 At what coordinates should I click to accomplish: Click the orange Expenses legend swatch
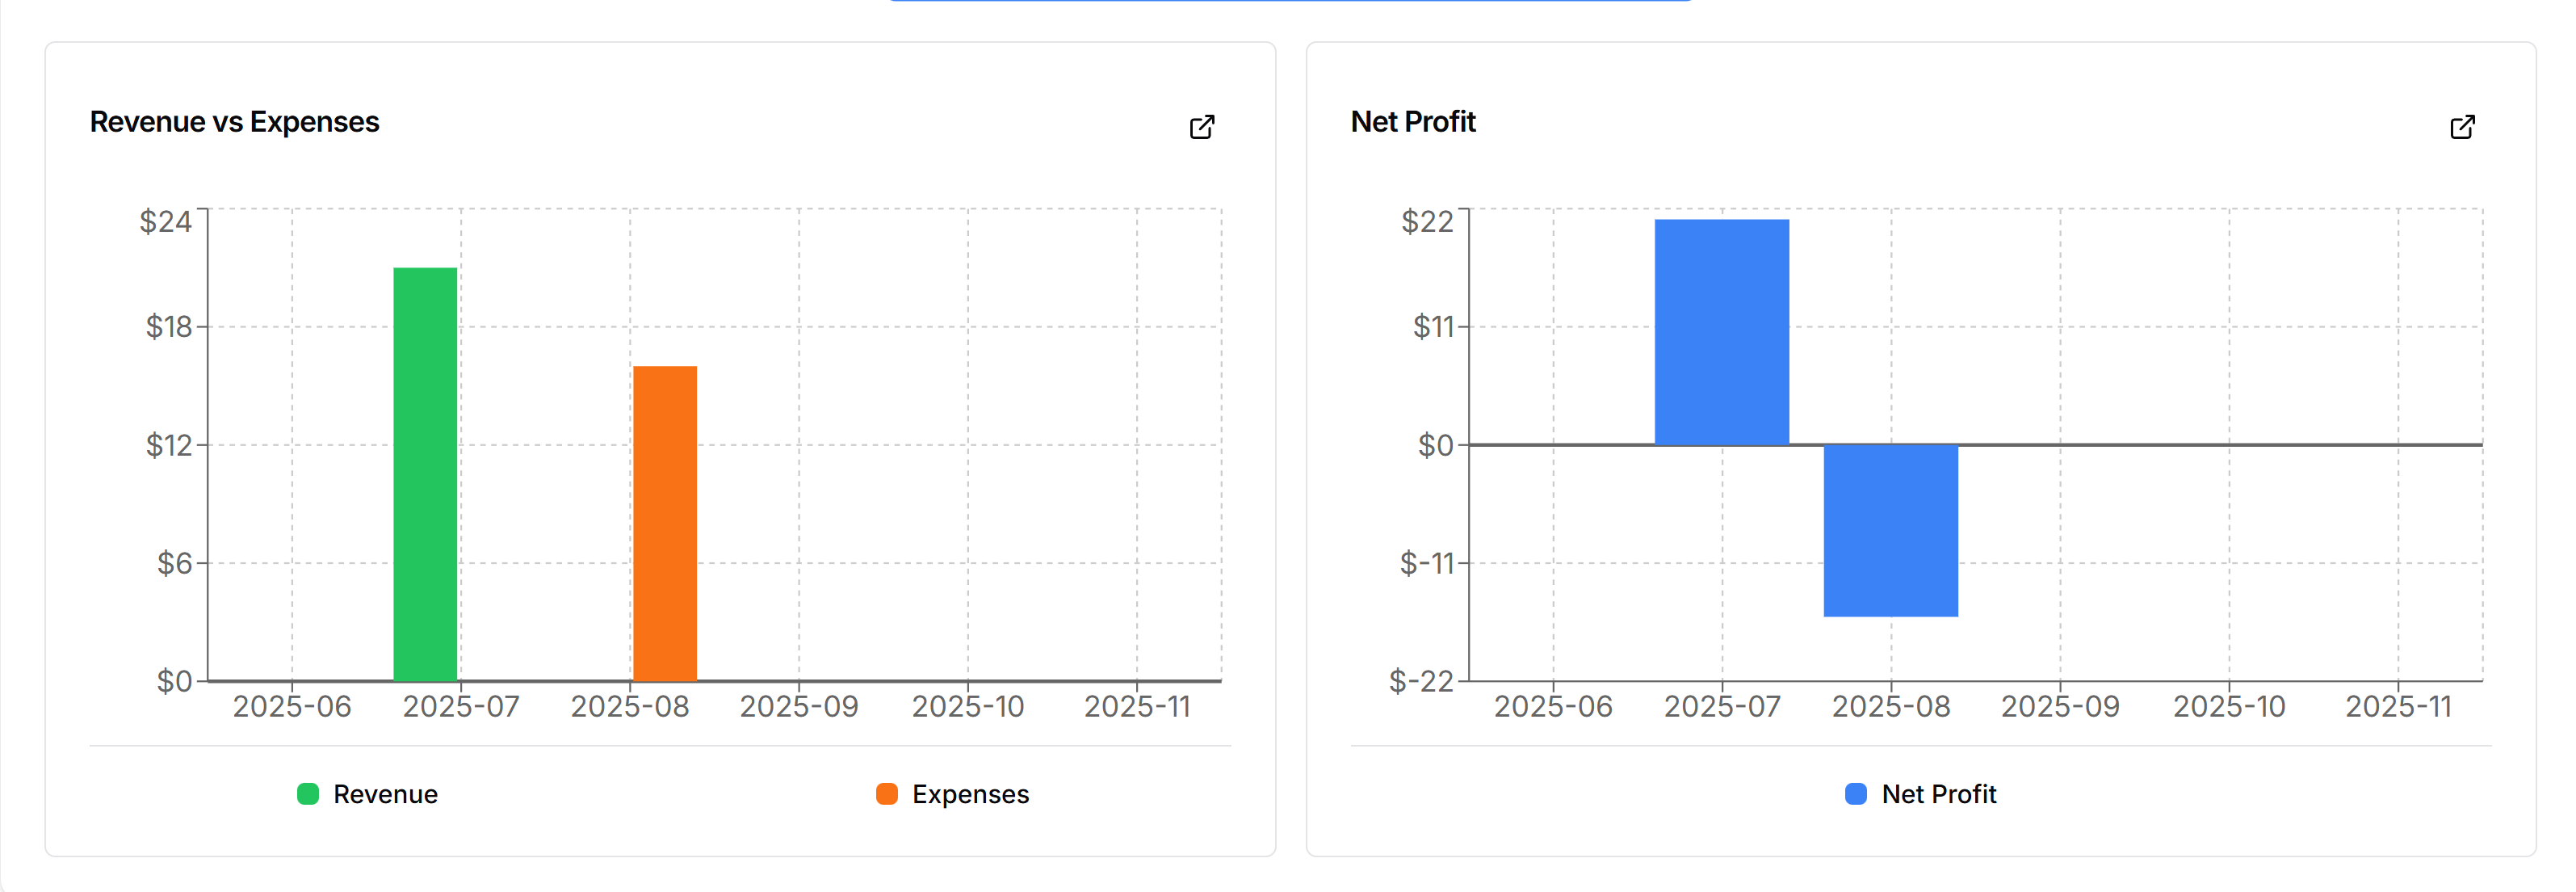(886, 794)
